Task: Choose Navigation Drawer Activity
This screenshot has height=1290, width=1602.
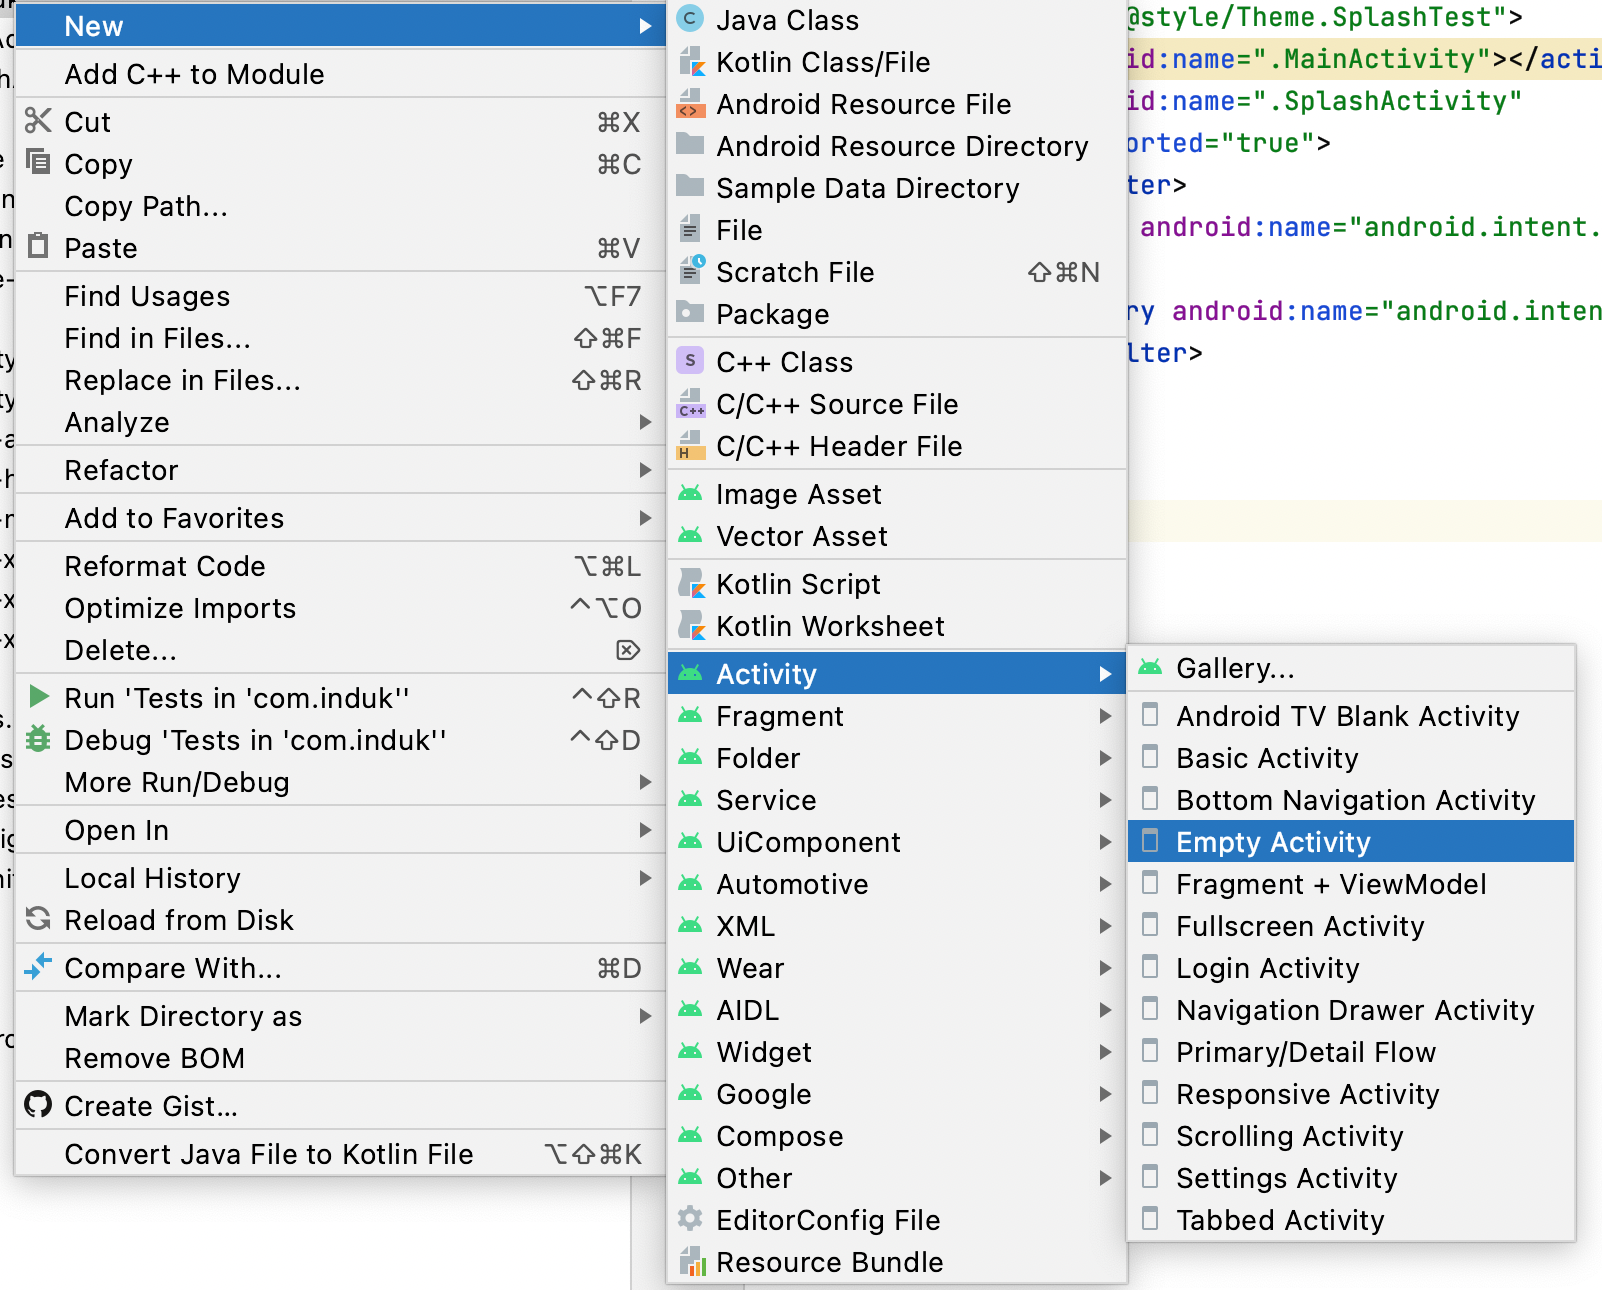Action: [x=1351, y=1010]
